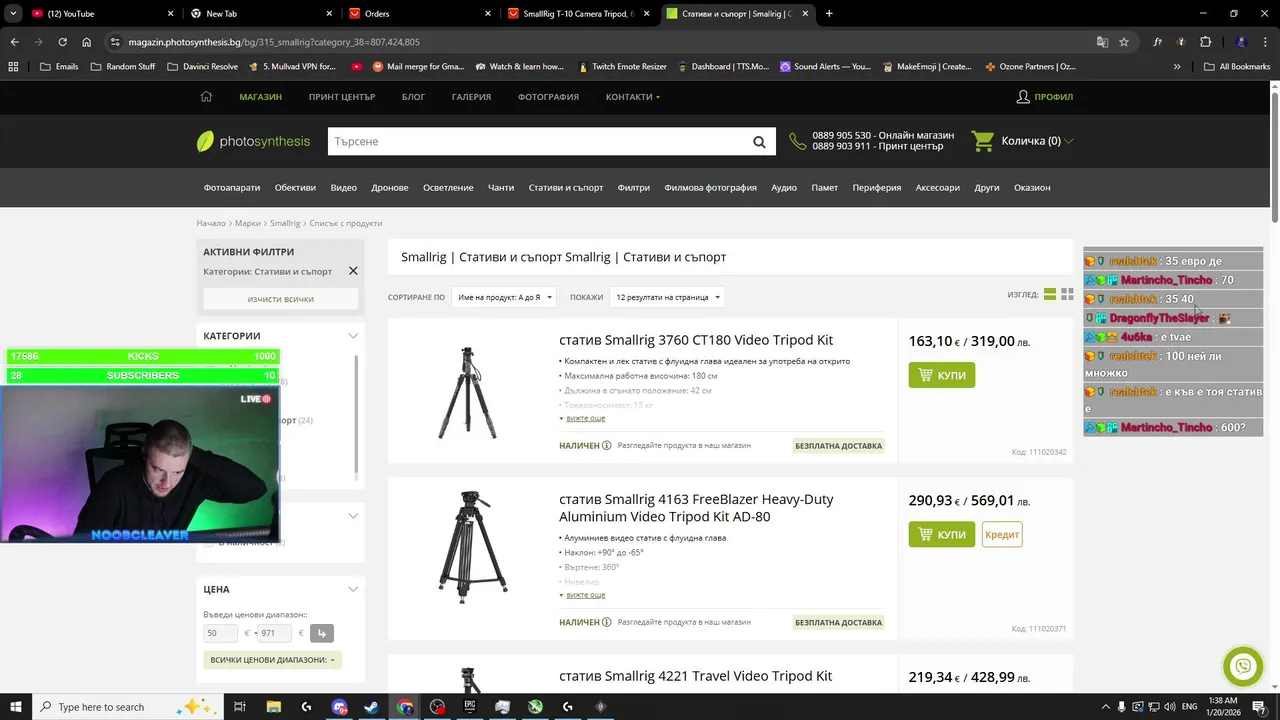
Task: Open the shopping cart icon
Action: (x=983, y=141)
